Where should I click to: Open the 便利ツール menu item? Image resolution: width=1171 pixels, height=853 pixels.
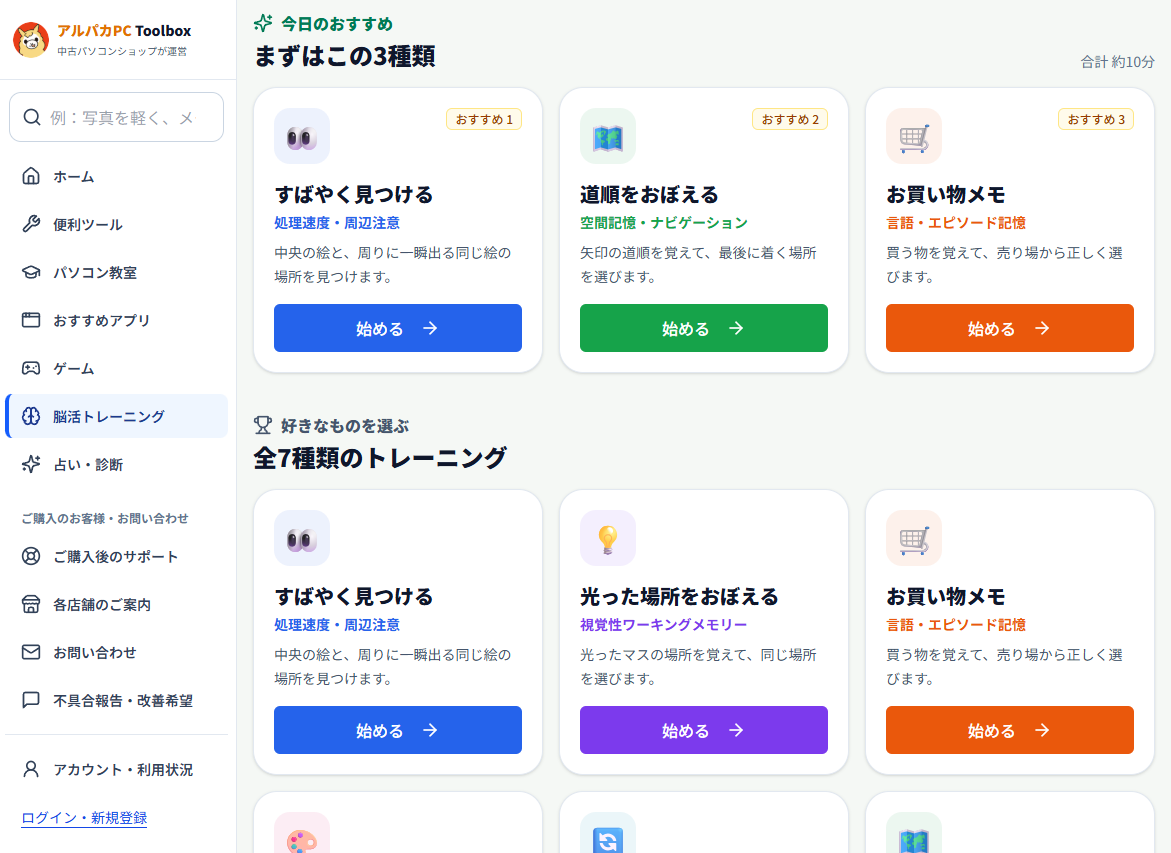pyautogui.click(x=117, y=224)
